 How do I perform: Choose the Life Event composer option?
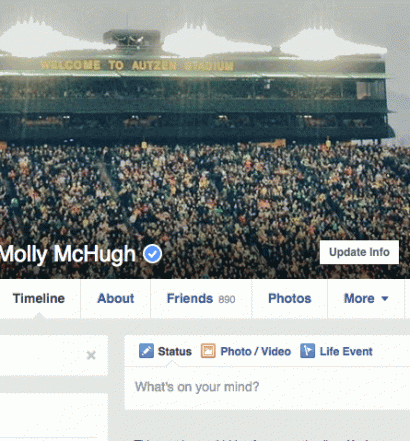coord(336,351)
